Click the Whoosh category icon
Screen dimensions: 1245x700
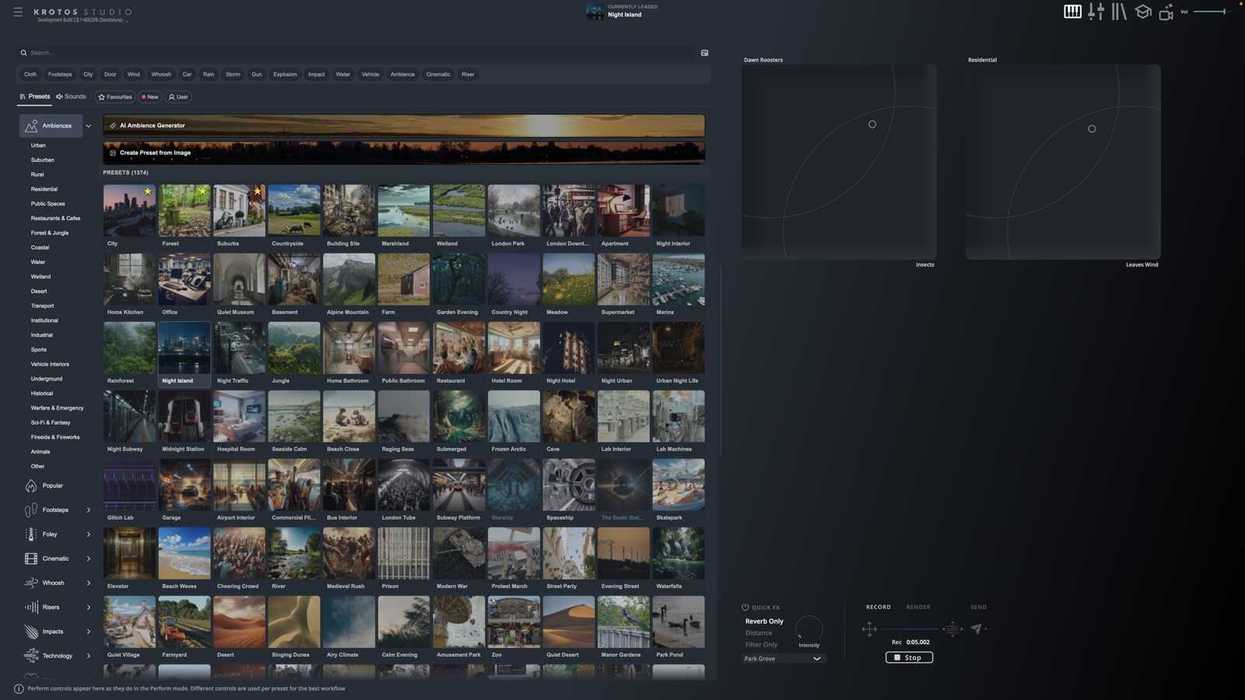tap(31, 583)
